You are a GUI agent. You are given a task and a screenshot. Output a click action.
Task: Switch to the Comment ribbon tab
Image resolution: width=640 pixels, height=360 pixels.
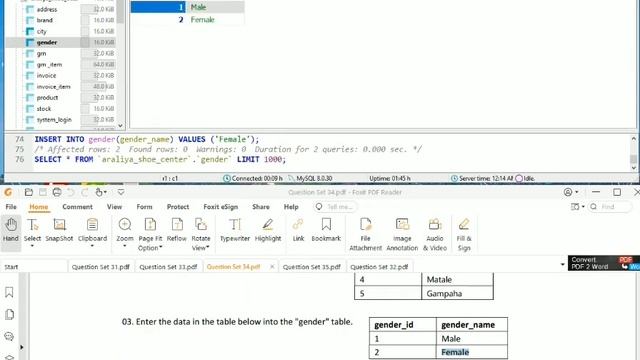click(78, 207)
